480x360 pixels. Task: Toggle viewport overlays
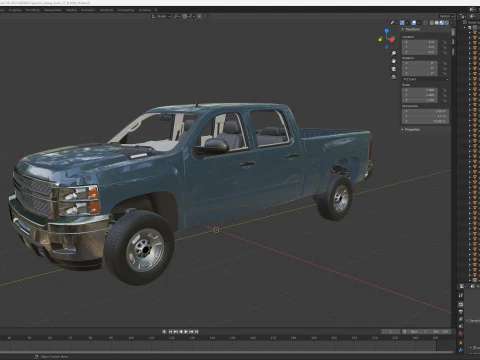(414, 23)
